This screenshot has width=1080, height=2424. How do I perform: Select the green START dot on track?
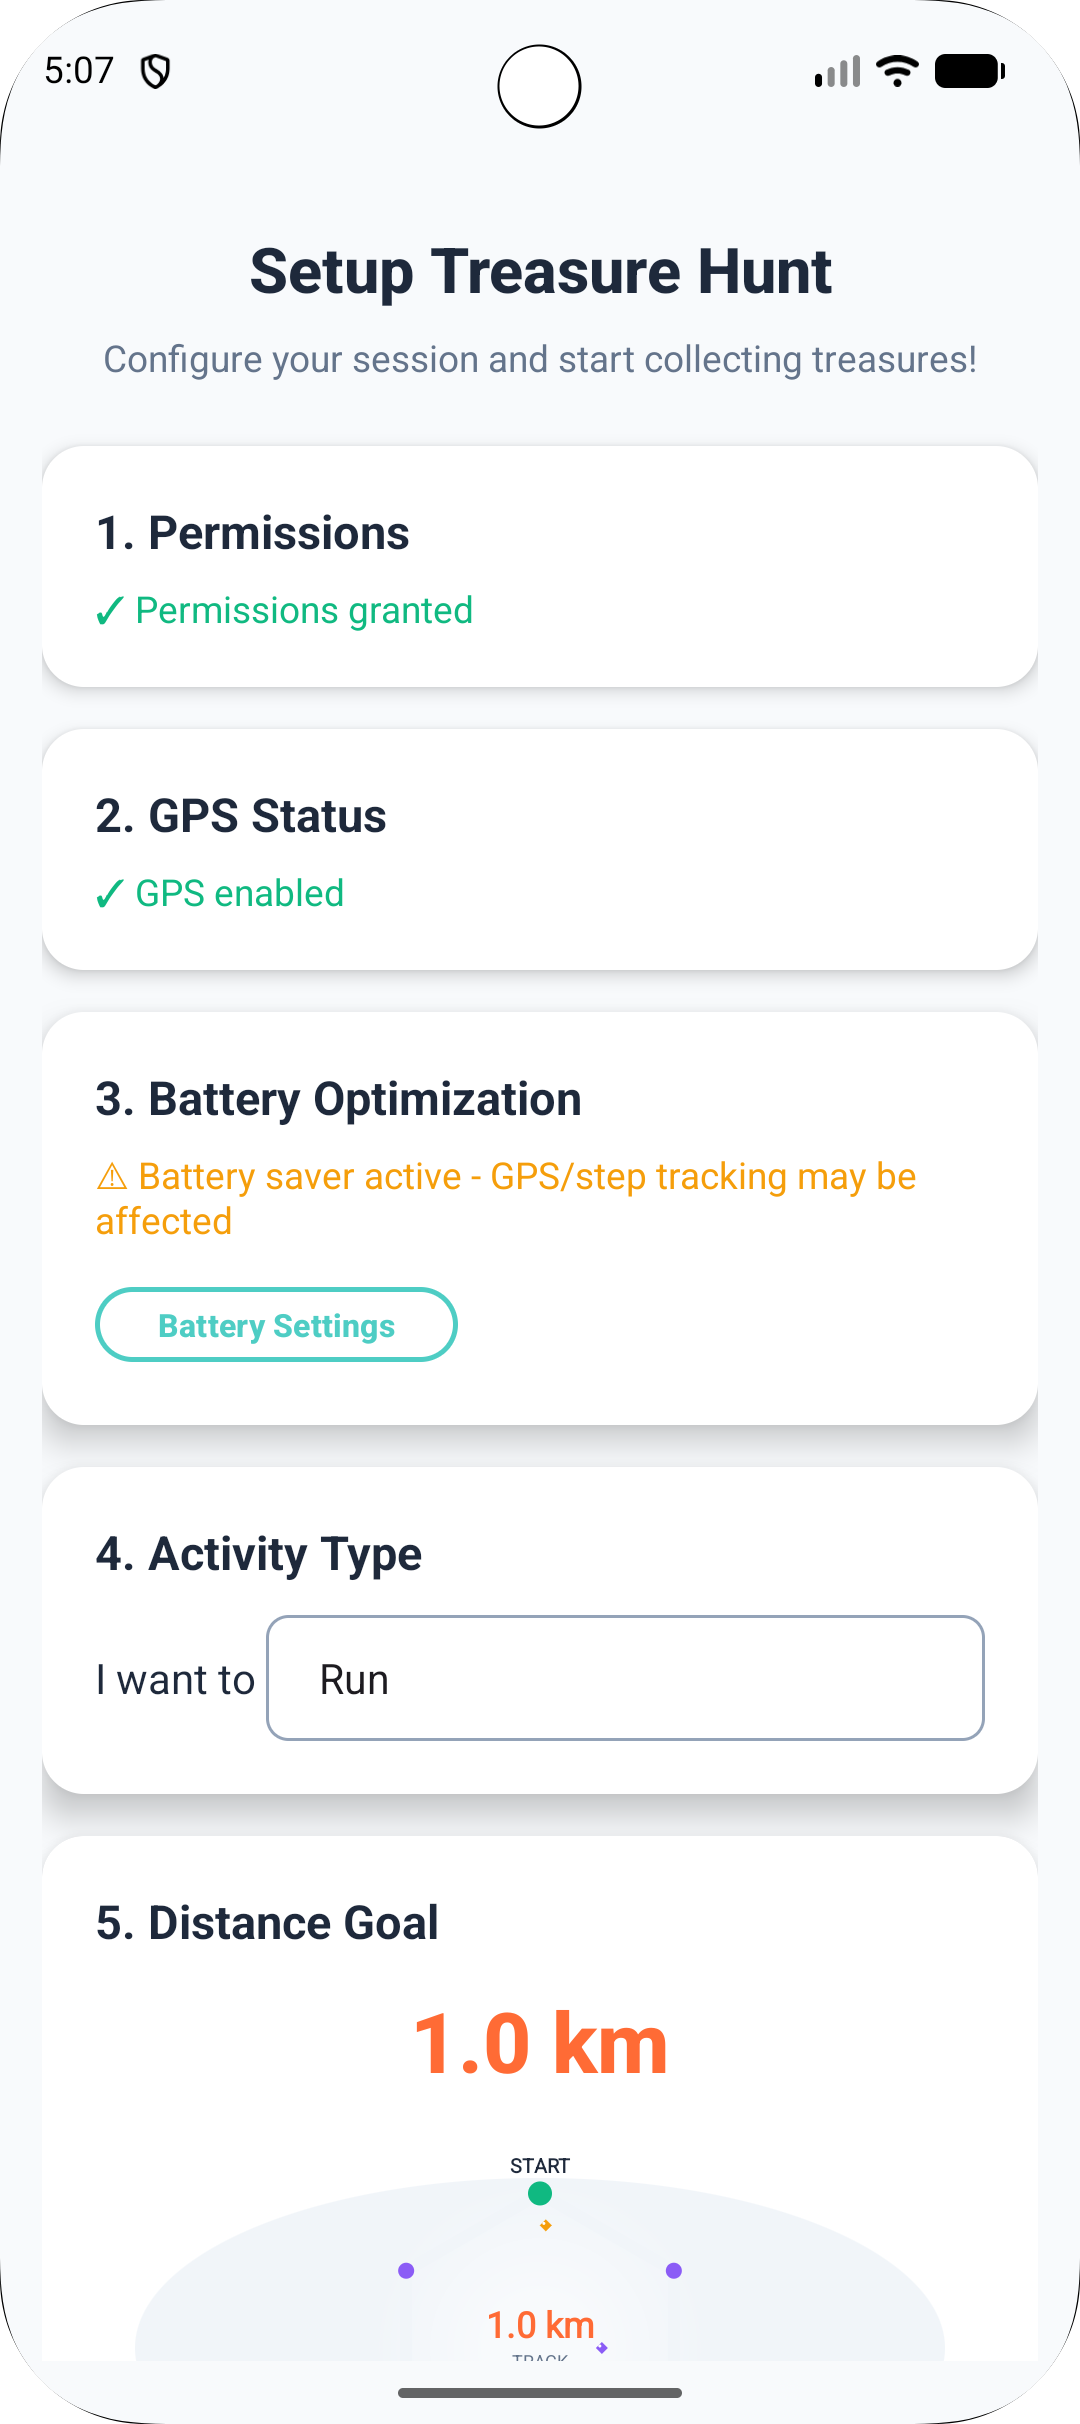point(540,2193)
